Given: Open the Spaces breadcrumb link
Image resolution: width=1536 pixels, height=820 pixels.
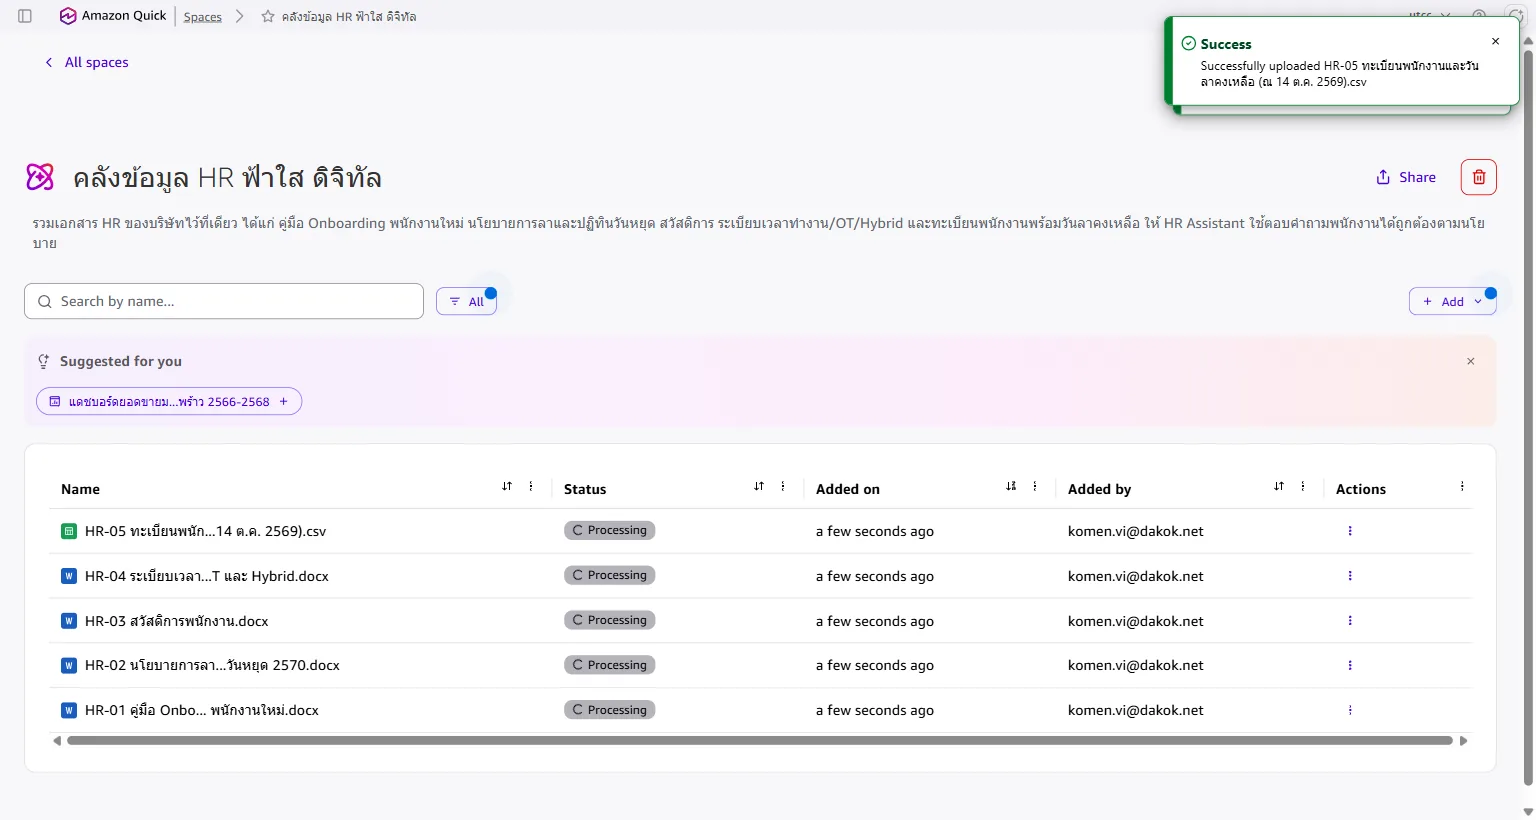Looking at the screenshot, I should pyautogui.click(x=203, y=17).
